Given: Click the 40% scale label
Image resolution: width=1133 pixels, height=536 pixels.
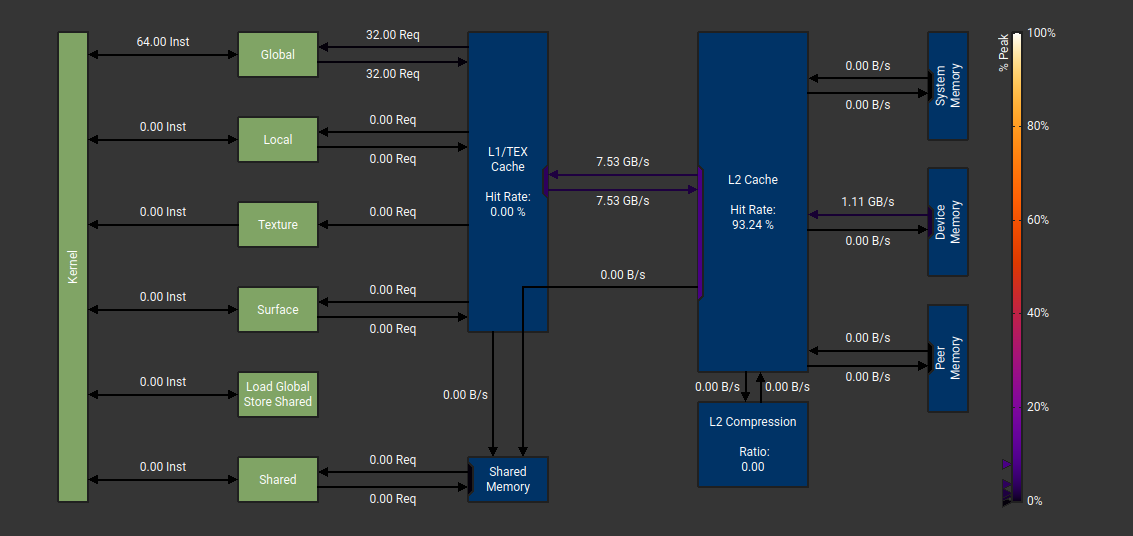Looking at the screenshot, I should [x=1038, y=314].
